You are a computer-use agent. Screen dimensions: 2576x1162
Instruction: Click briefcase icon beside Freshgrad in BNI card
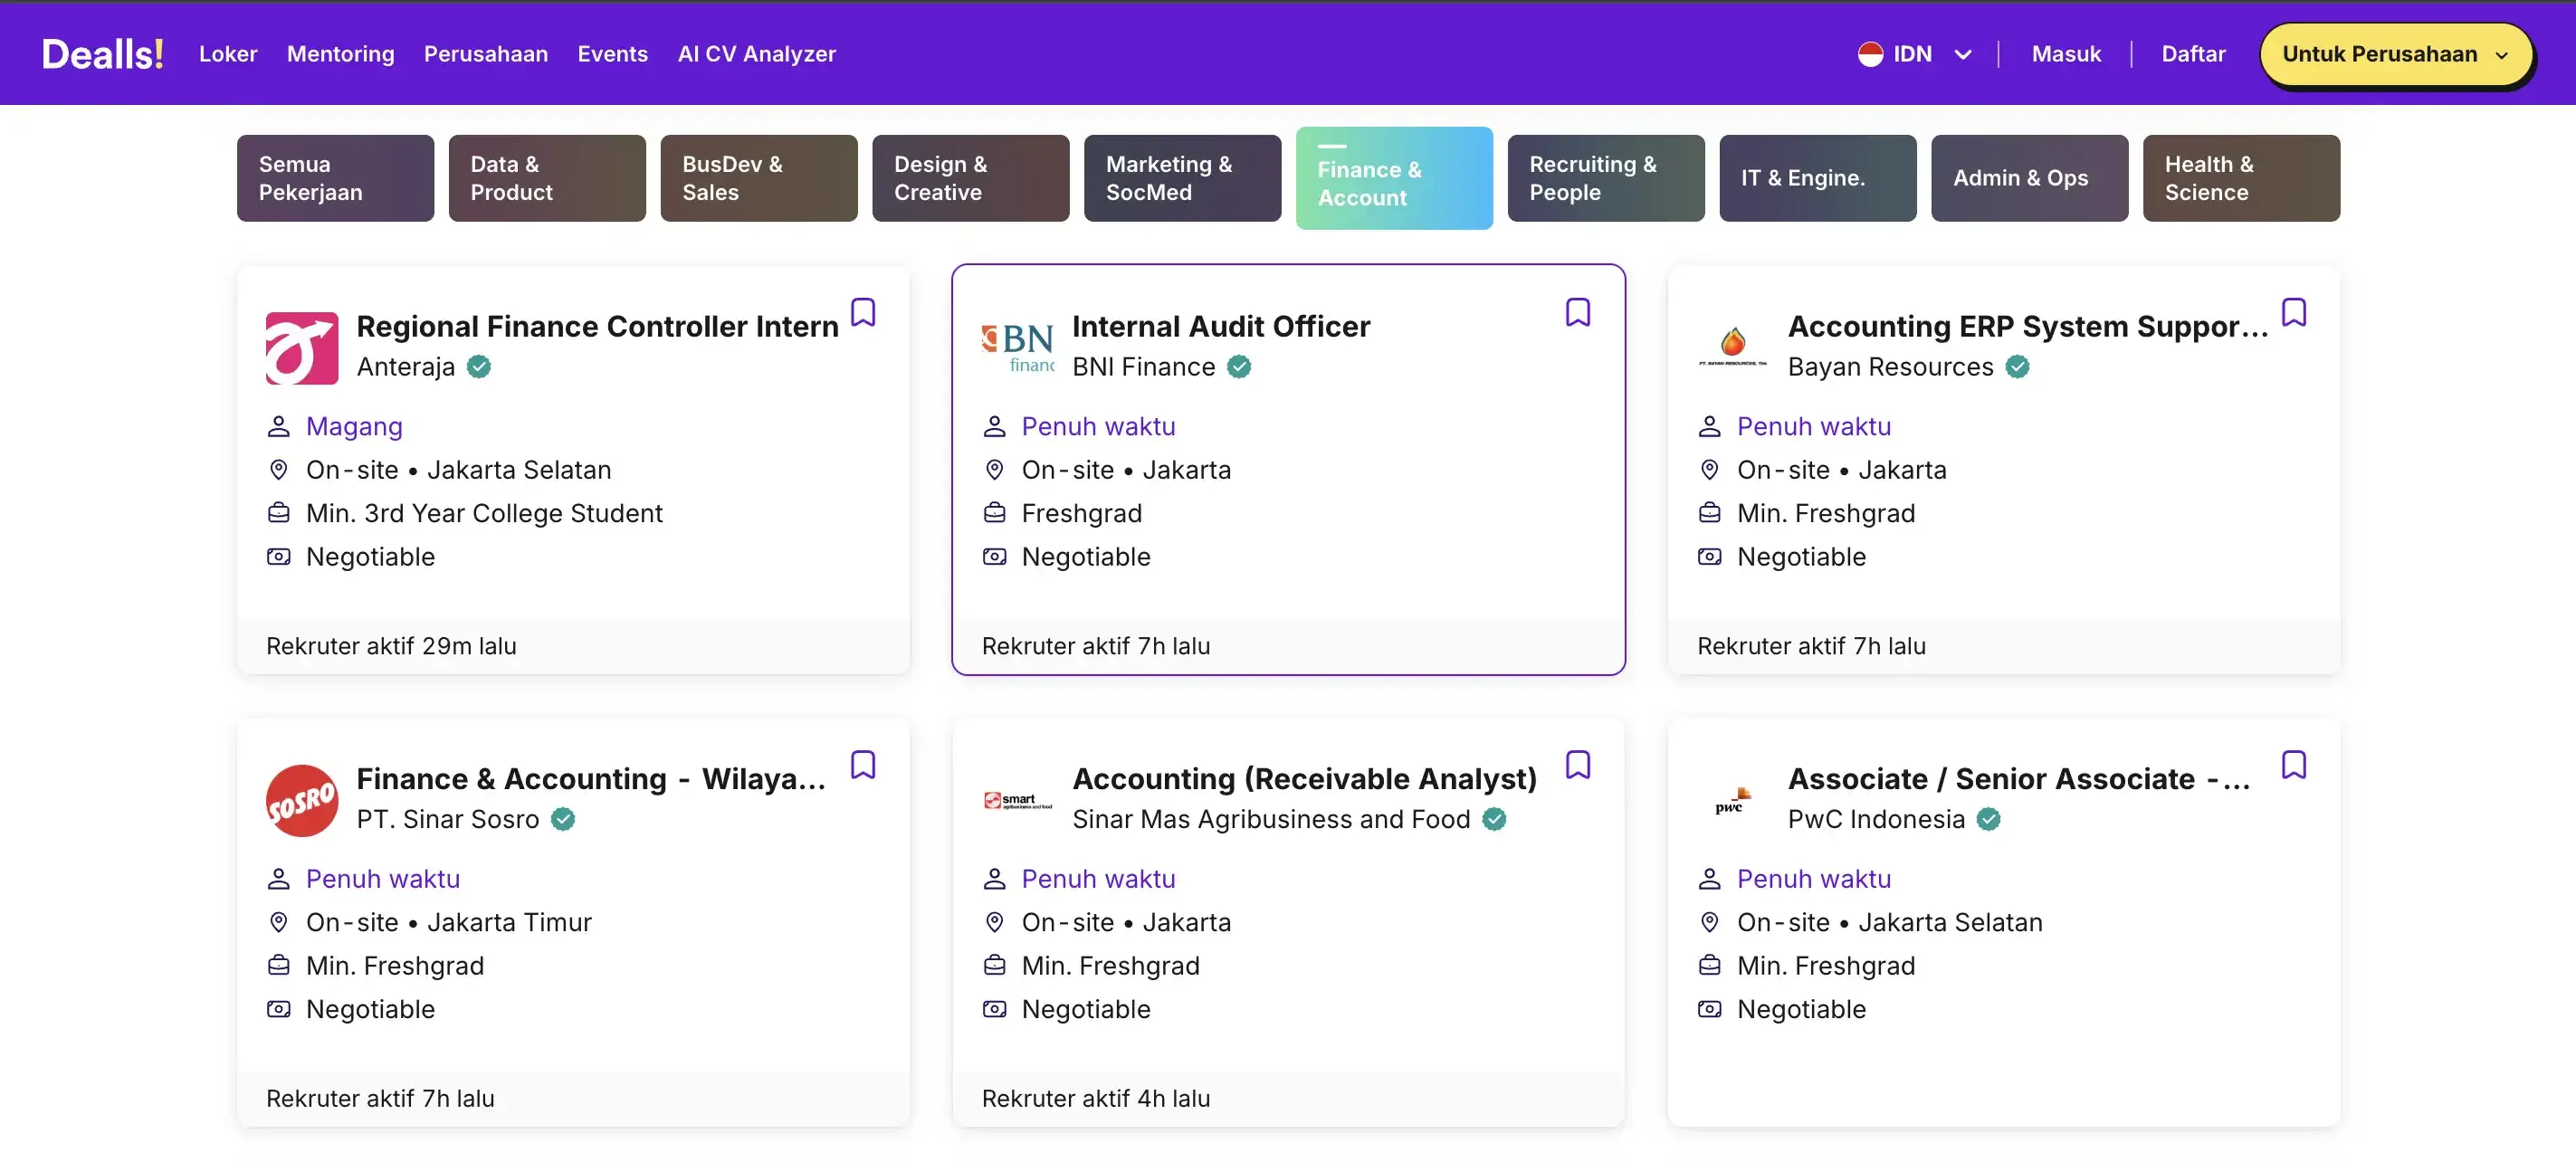(x=994, y=513)
